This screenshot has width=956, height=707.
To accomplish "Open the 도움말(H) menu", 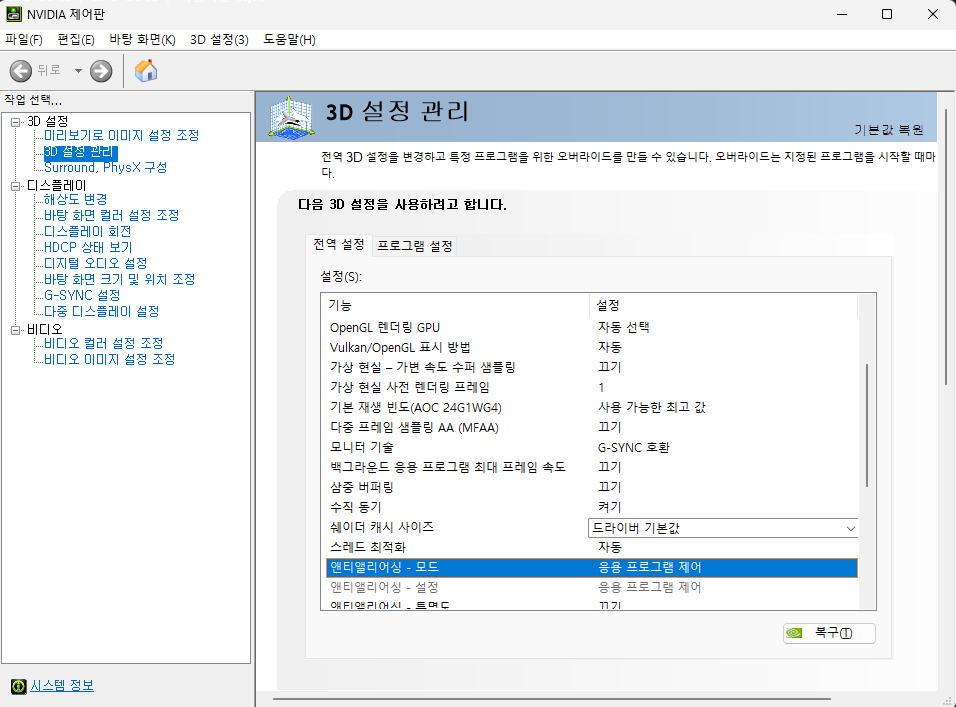I will coord(289,40).
